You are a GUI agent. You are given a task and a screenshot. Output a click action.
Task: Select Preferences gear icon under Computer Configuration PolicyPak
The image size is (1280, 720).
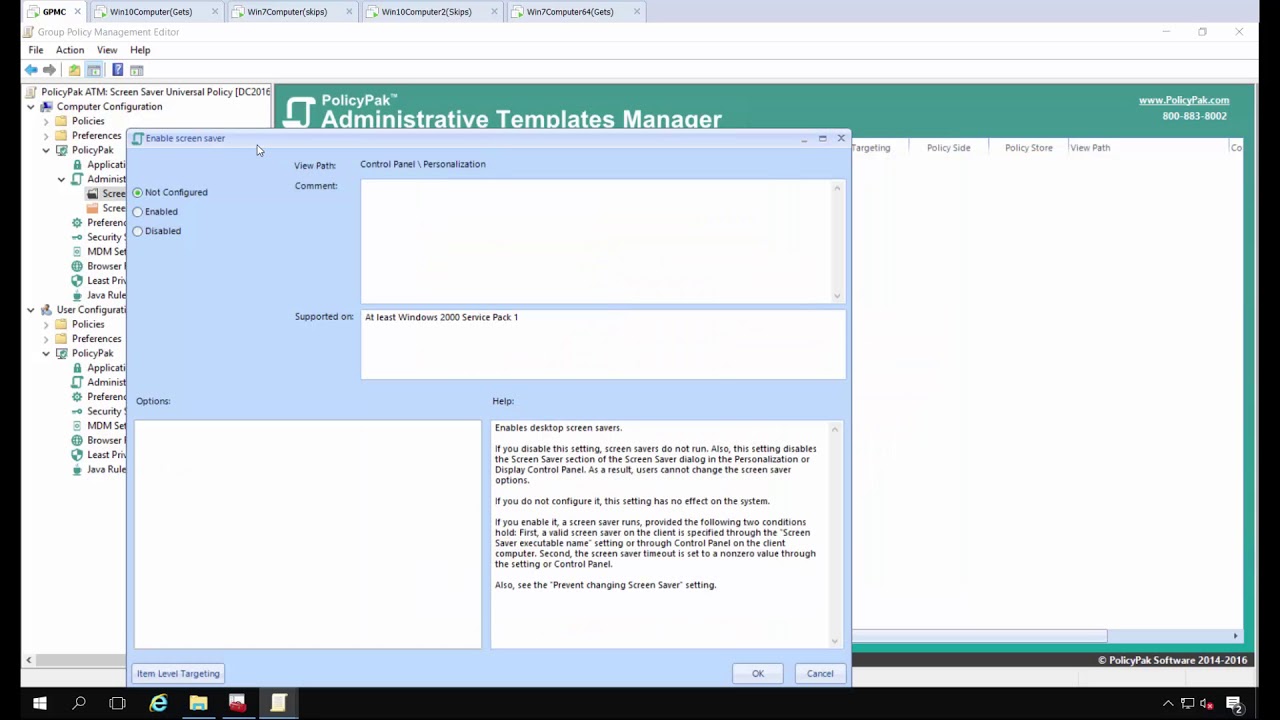[77, 223]
